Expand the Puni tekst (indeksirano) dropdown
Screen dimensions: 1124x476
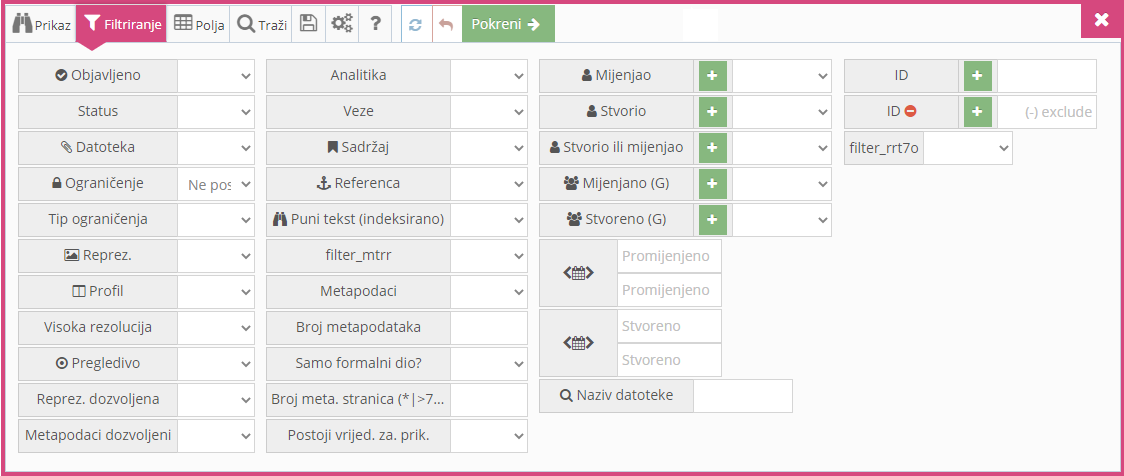489,219
